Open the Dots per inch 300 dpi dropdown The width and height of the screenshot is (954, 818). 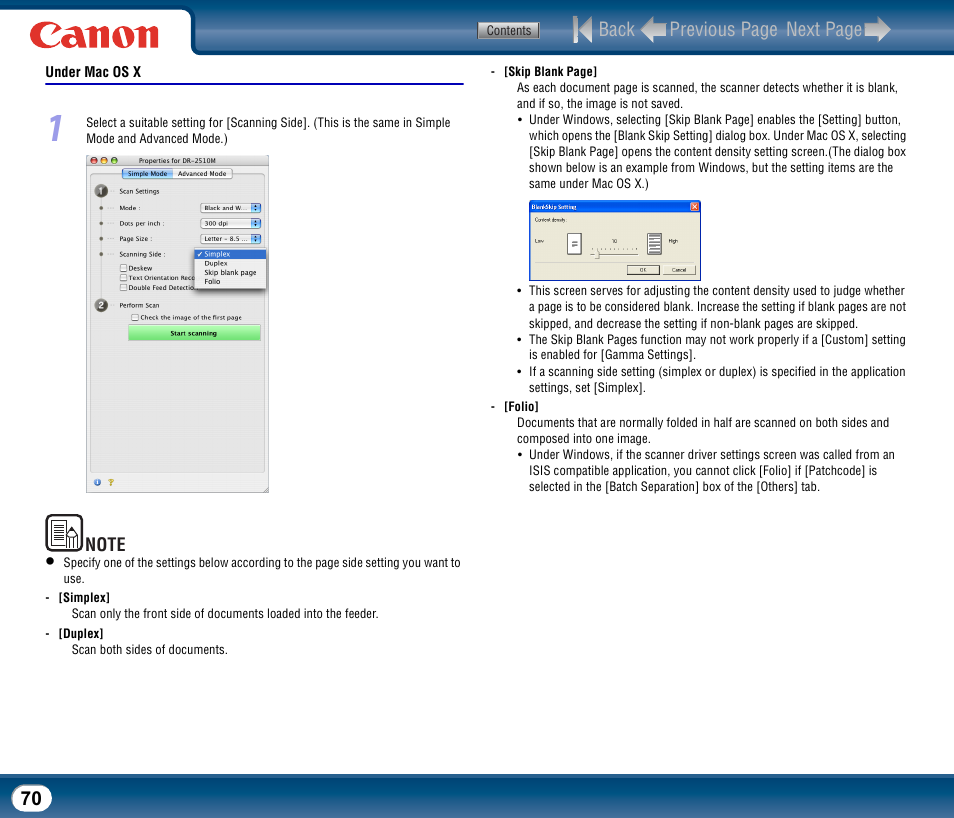point(231,223)
